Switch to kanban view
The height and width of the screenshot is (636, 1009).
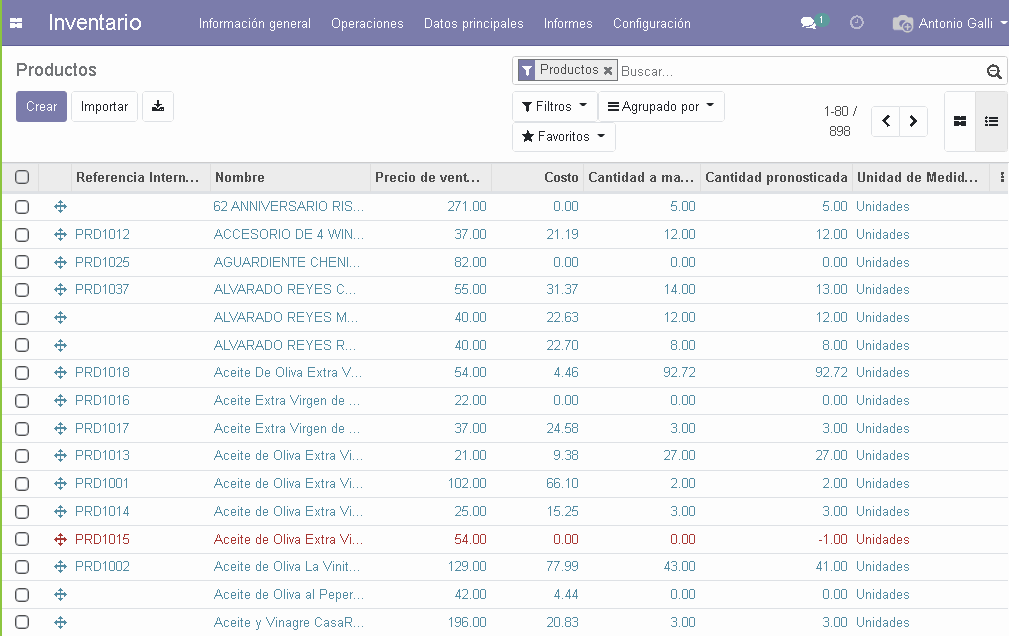click(960, 122)
